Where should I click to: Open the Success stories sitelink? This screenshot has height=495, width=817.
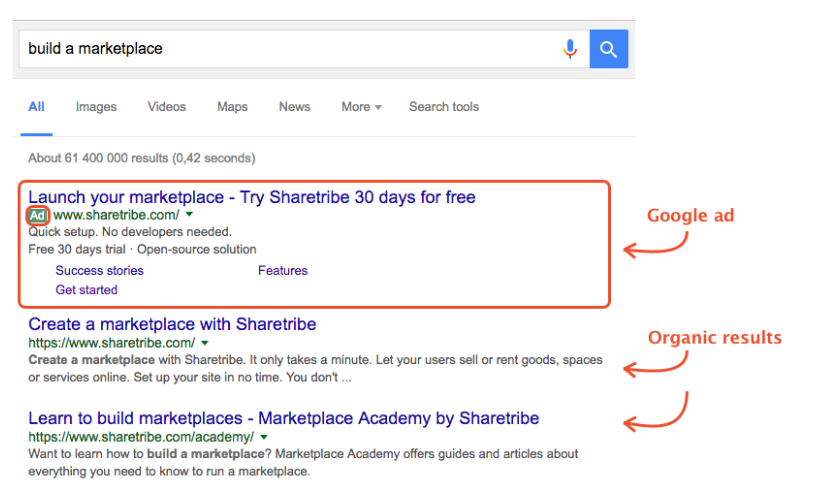click(x=99, y=271)
